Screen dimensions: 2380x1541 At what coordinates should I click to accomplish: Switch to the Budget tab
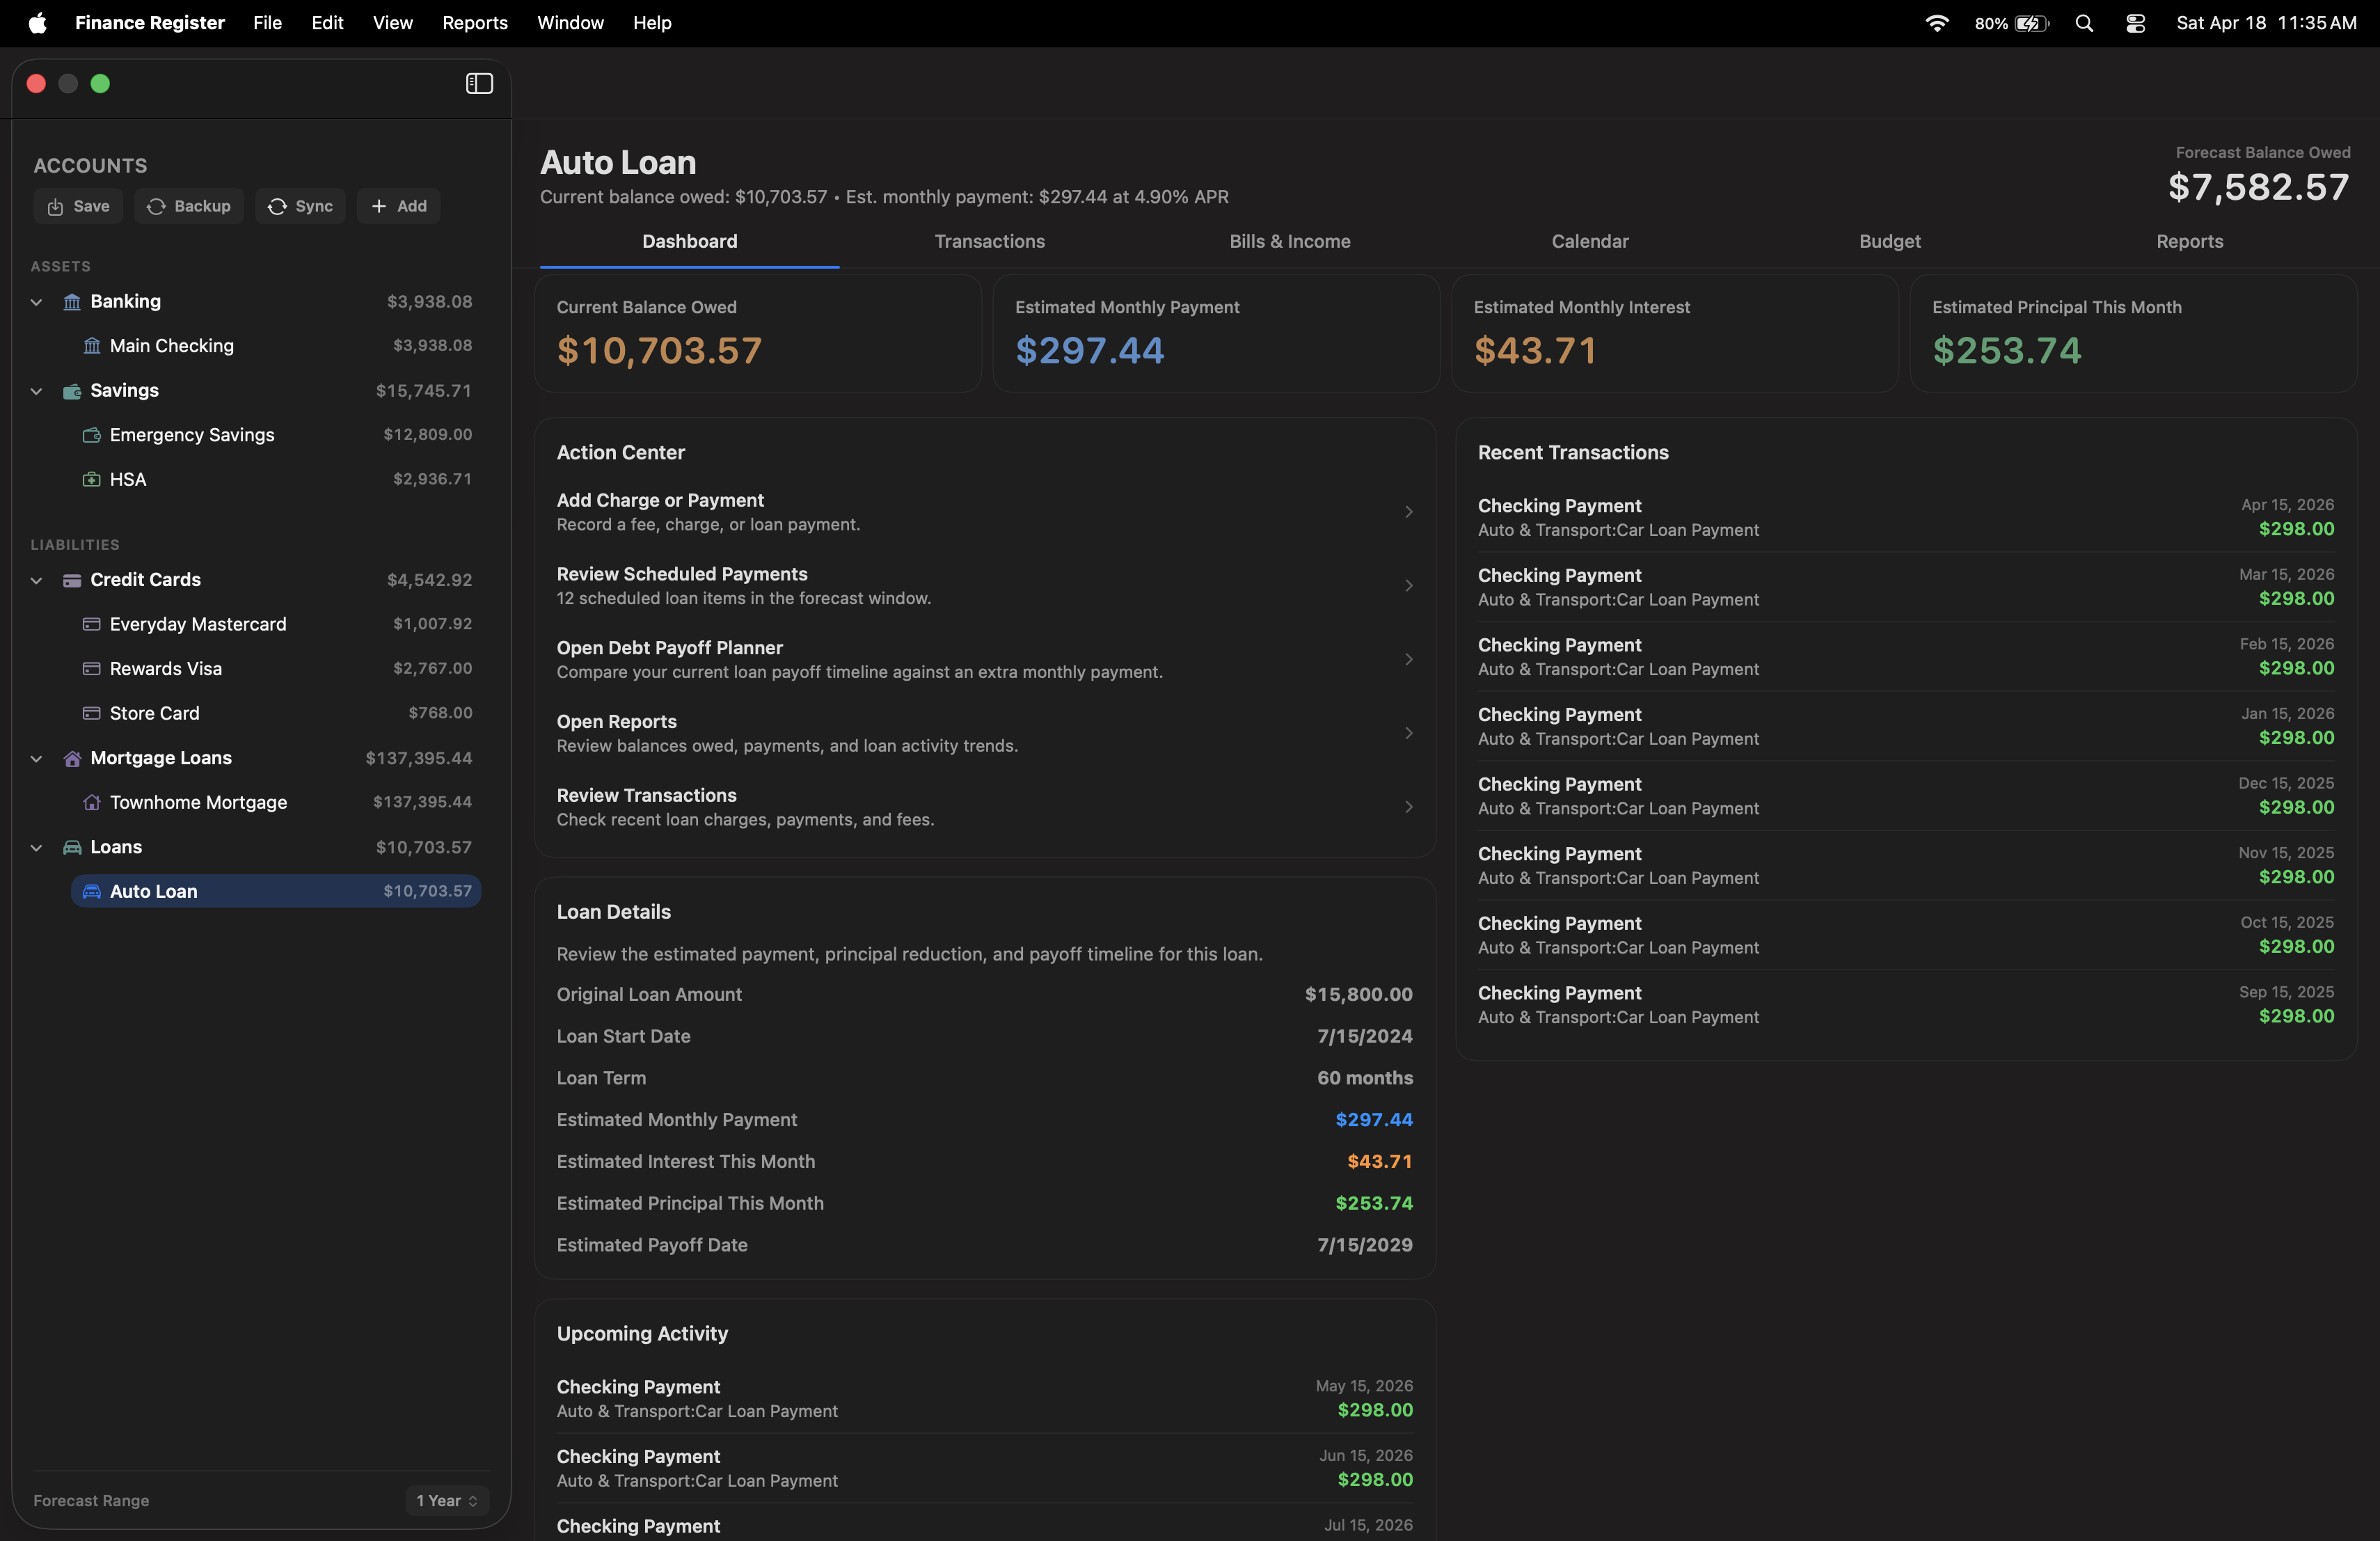pos(1889,241)
